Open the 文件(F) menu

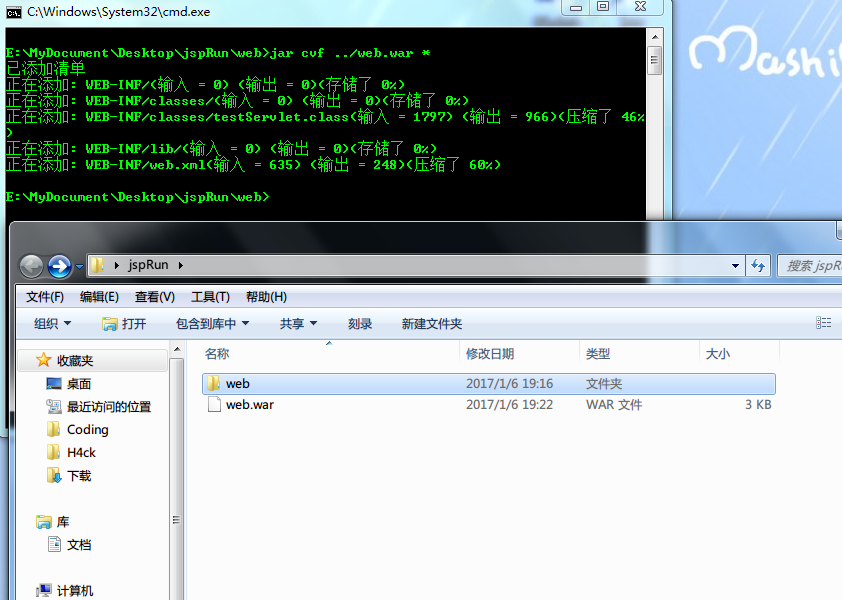[x=45, y=297]
